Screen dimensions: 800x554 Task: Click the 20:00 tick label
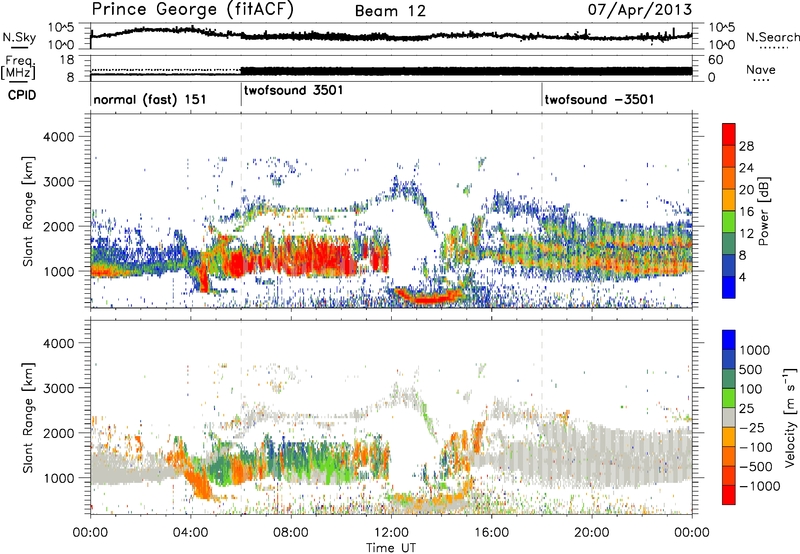click(x=592, y=533)
